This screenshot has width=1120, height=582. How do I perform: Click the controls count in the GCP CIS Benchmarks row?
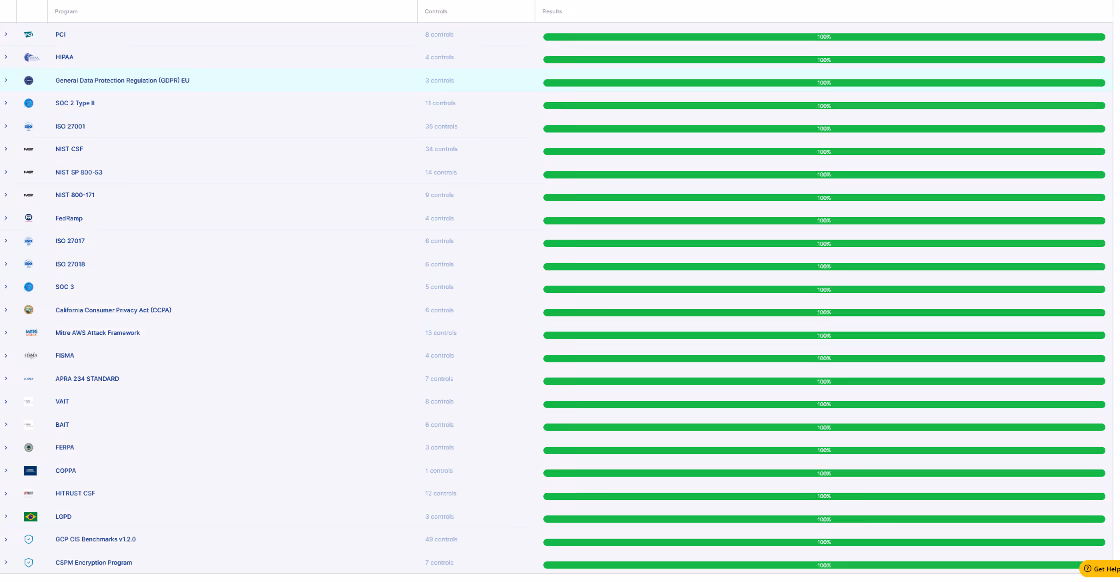(441, 539)
